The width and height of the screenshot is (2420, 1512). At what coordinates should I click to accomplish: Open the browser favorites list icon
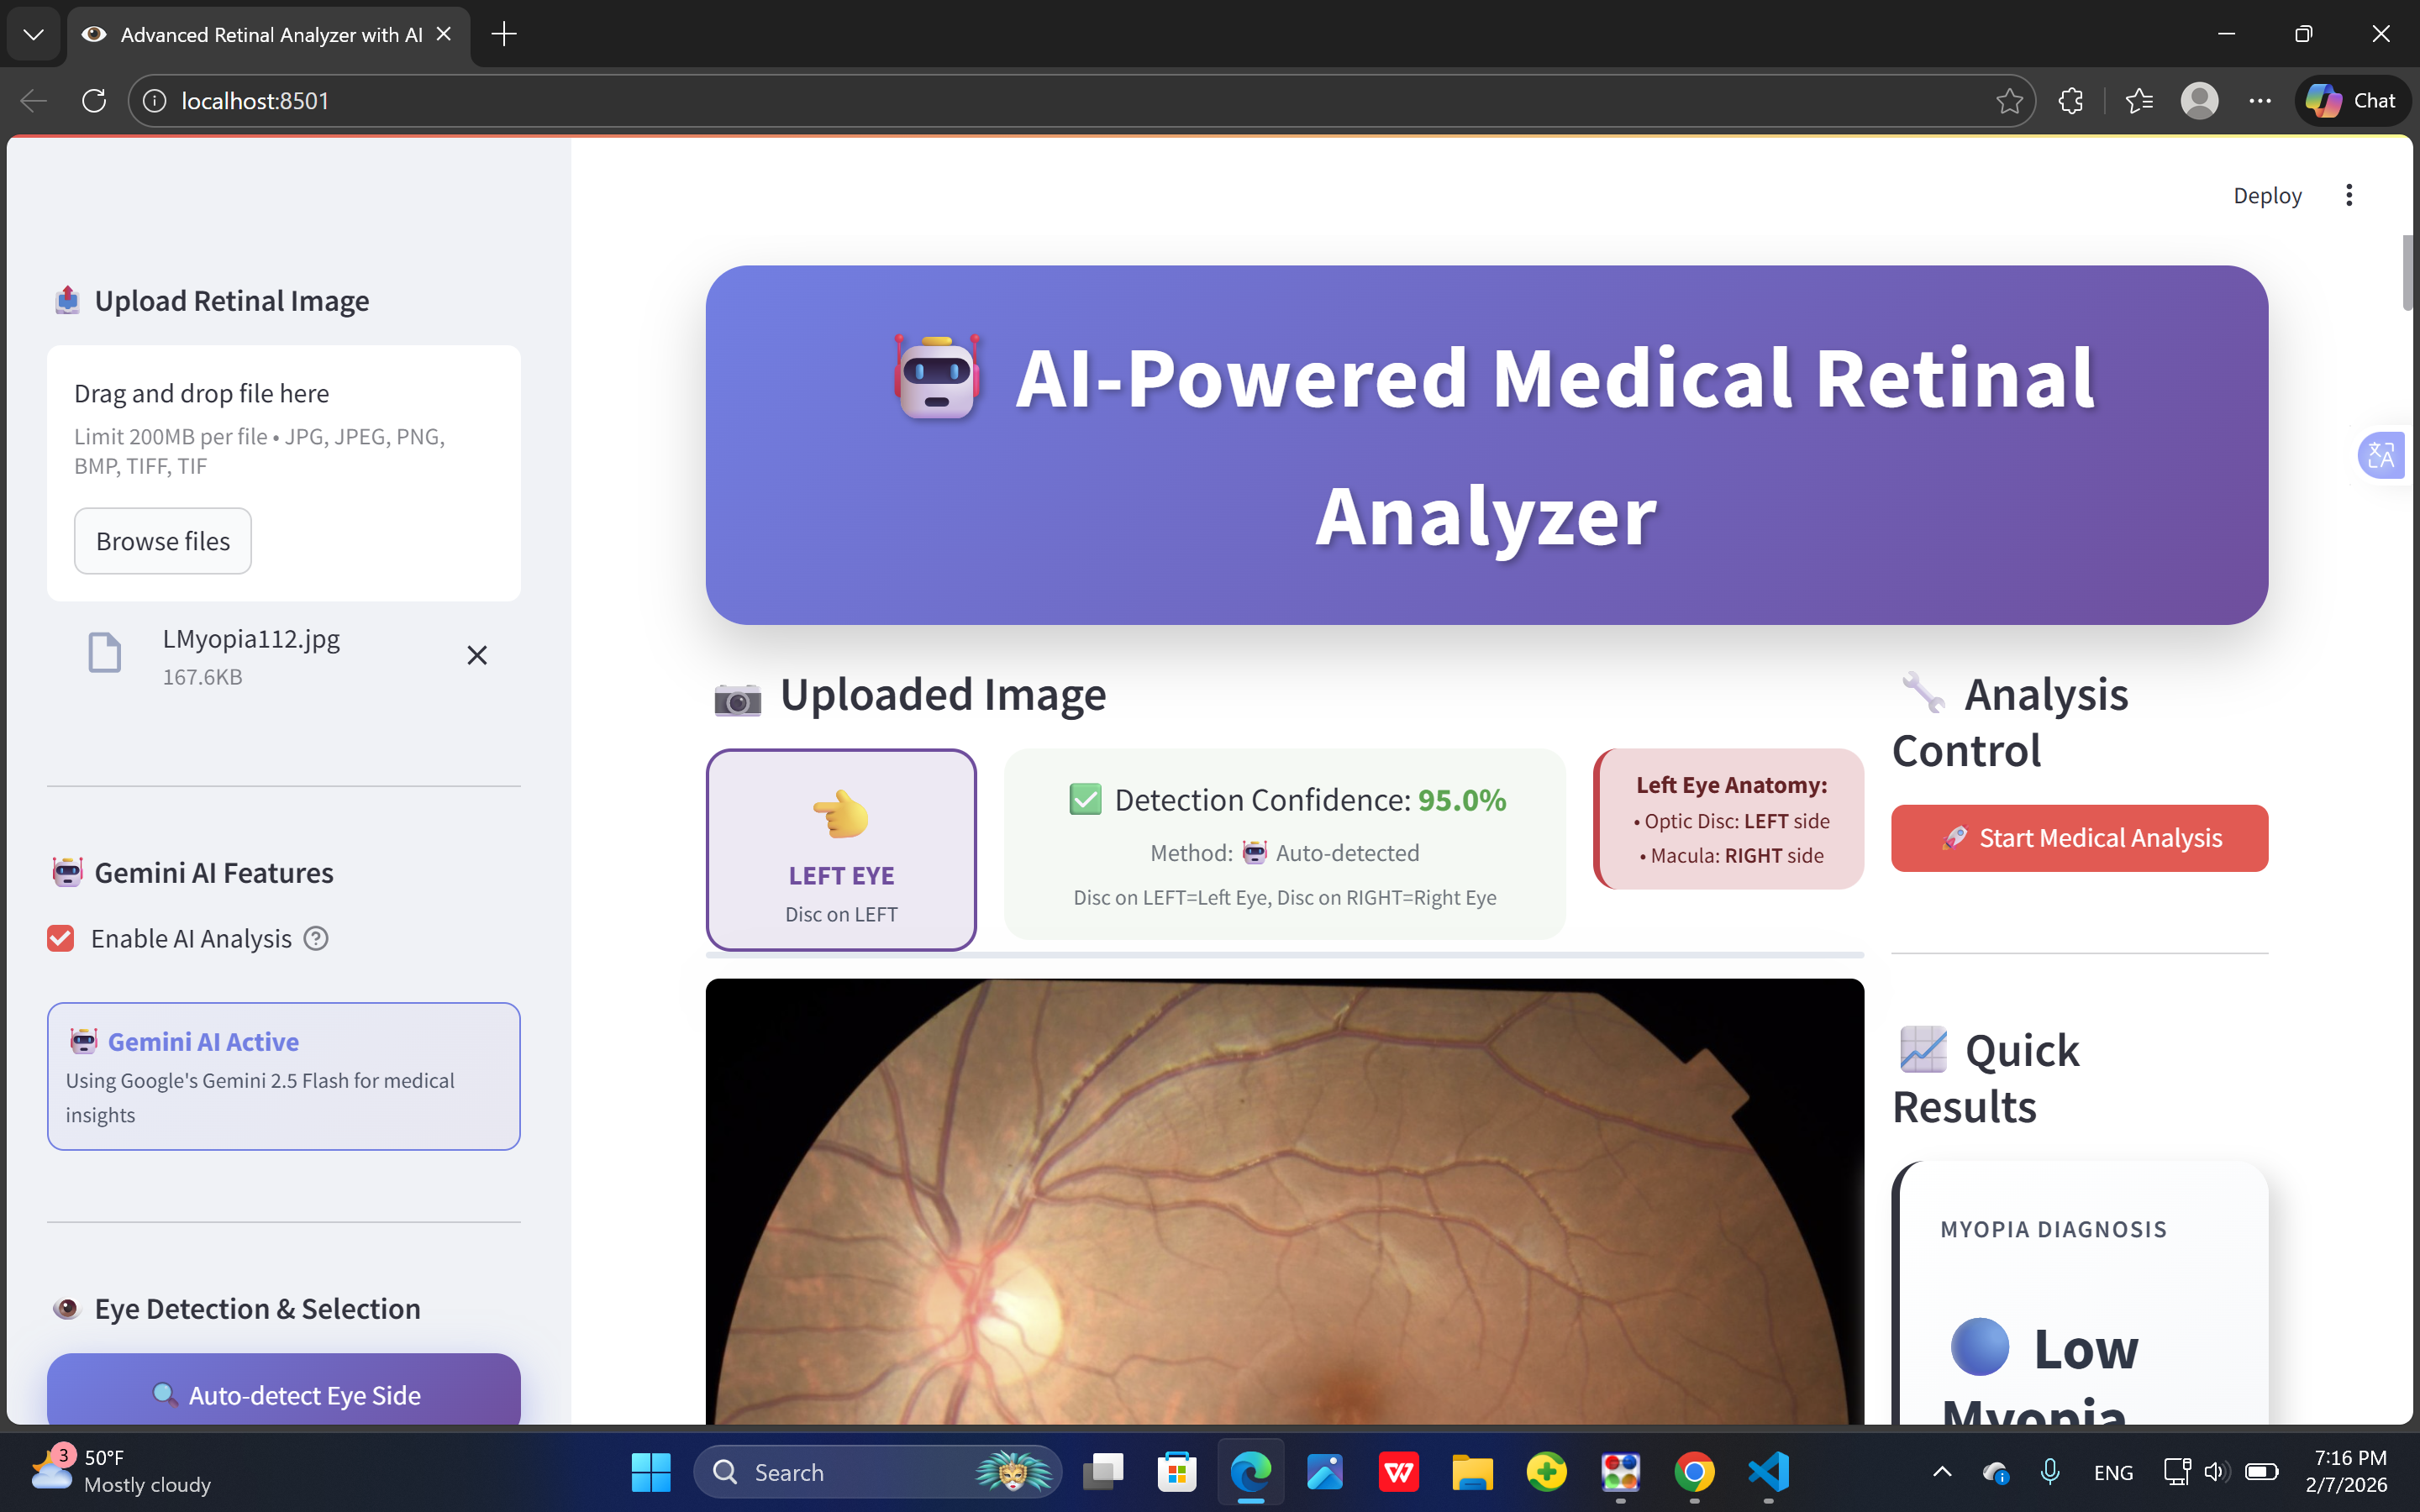[2139, 101]
